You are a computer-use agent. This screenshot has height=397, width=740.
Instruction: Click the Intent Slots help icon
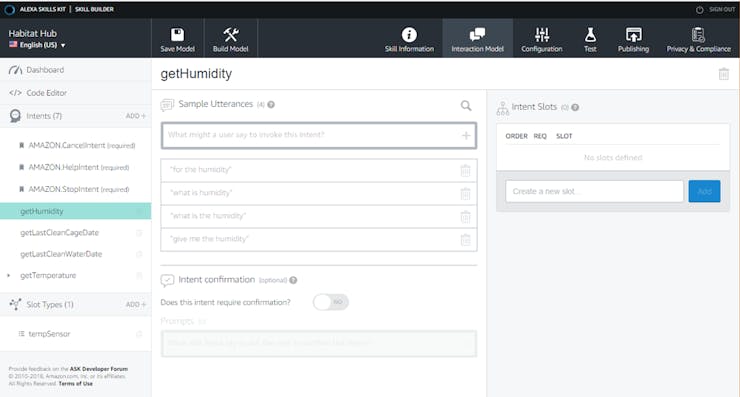point(575,108)
